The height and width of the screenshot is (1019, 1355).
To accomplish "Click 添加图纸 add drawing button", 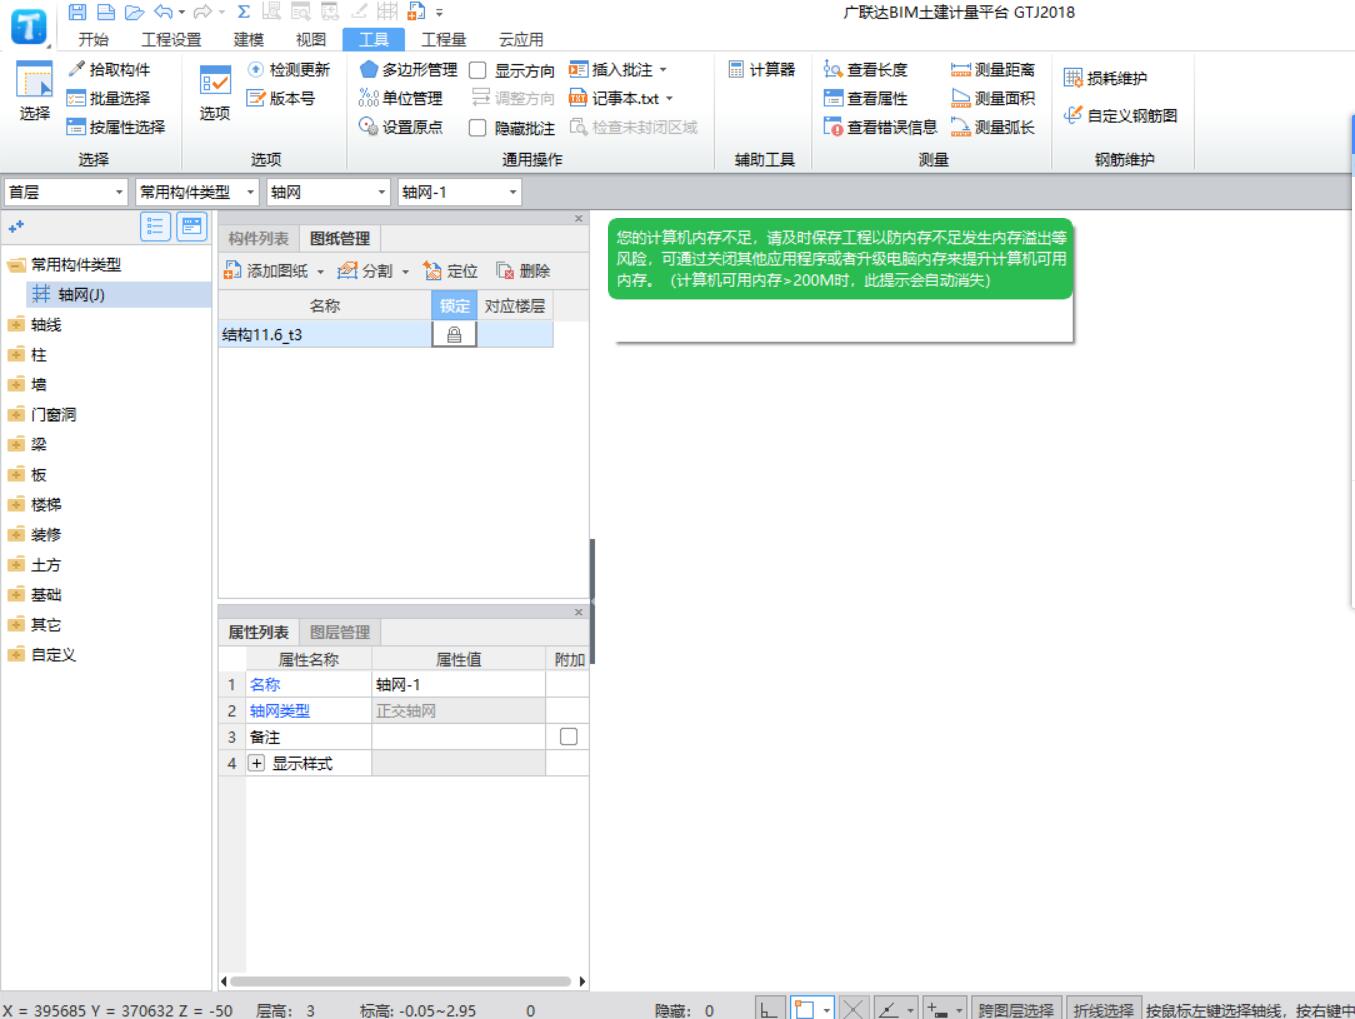I will pyautogui.click(x=266, y=271).
